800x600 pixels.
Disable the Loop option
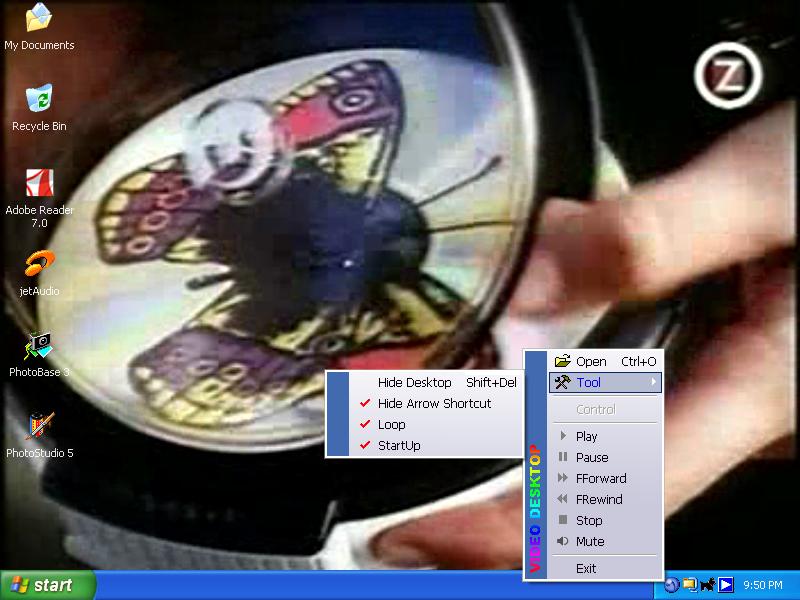391,424
